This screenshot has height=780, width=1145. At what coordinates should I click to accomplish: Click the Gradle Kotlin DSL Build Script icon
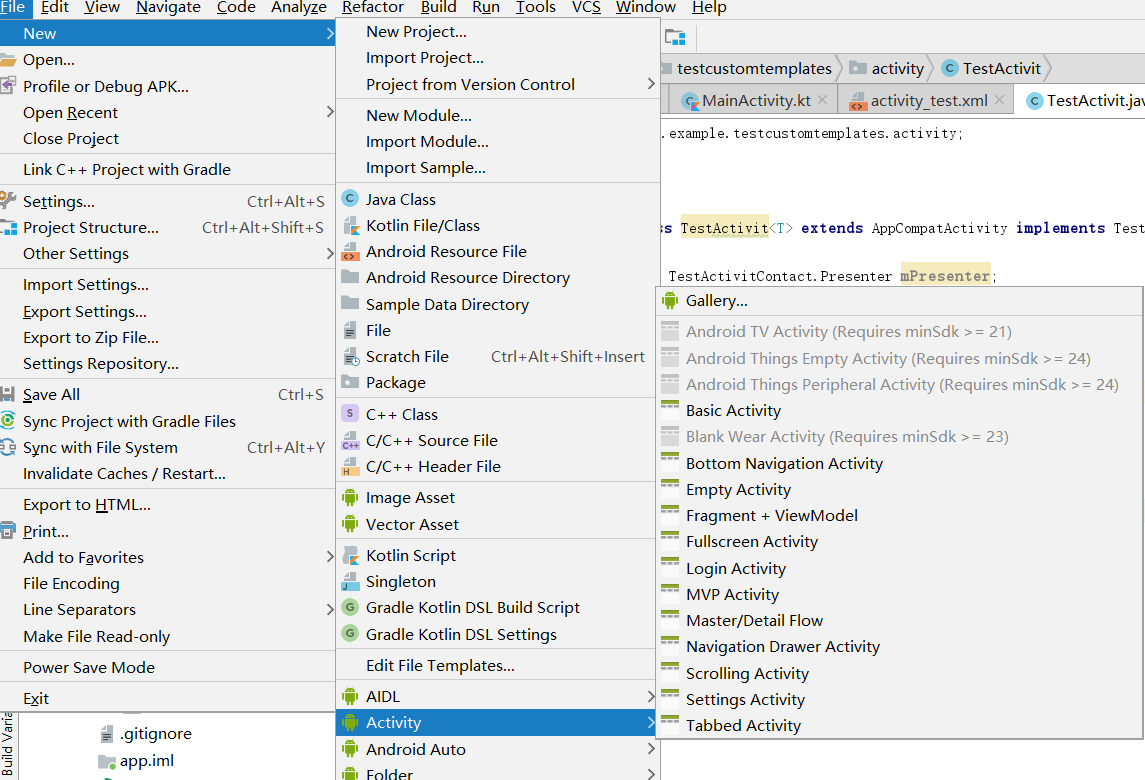pyautogui.click(x=351, y=607)
